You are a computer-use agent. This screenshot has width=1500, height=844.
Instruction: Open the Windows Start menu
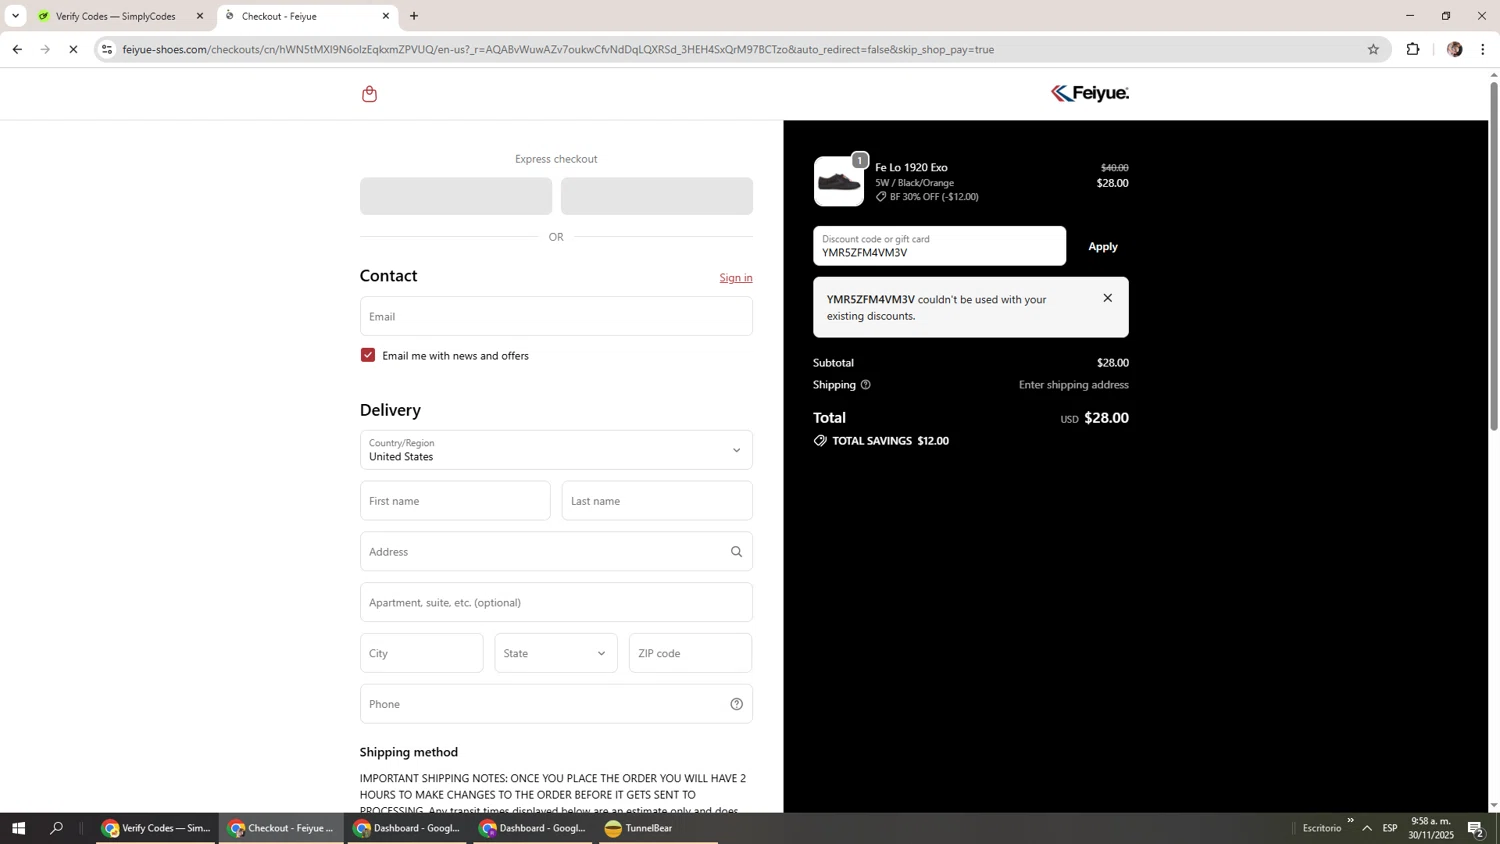tap(17, 828)
